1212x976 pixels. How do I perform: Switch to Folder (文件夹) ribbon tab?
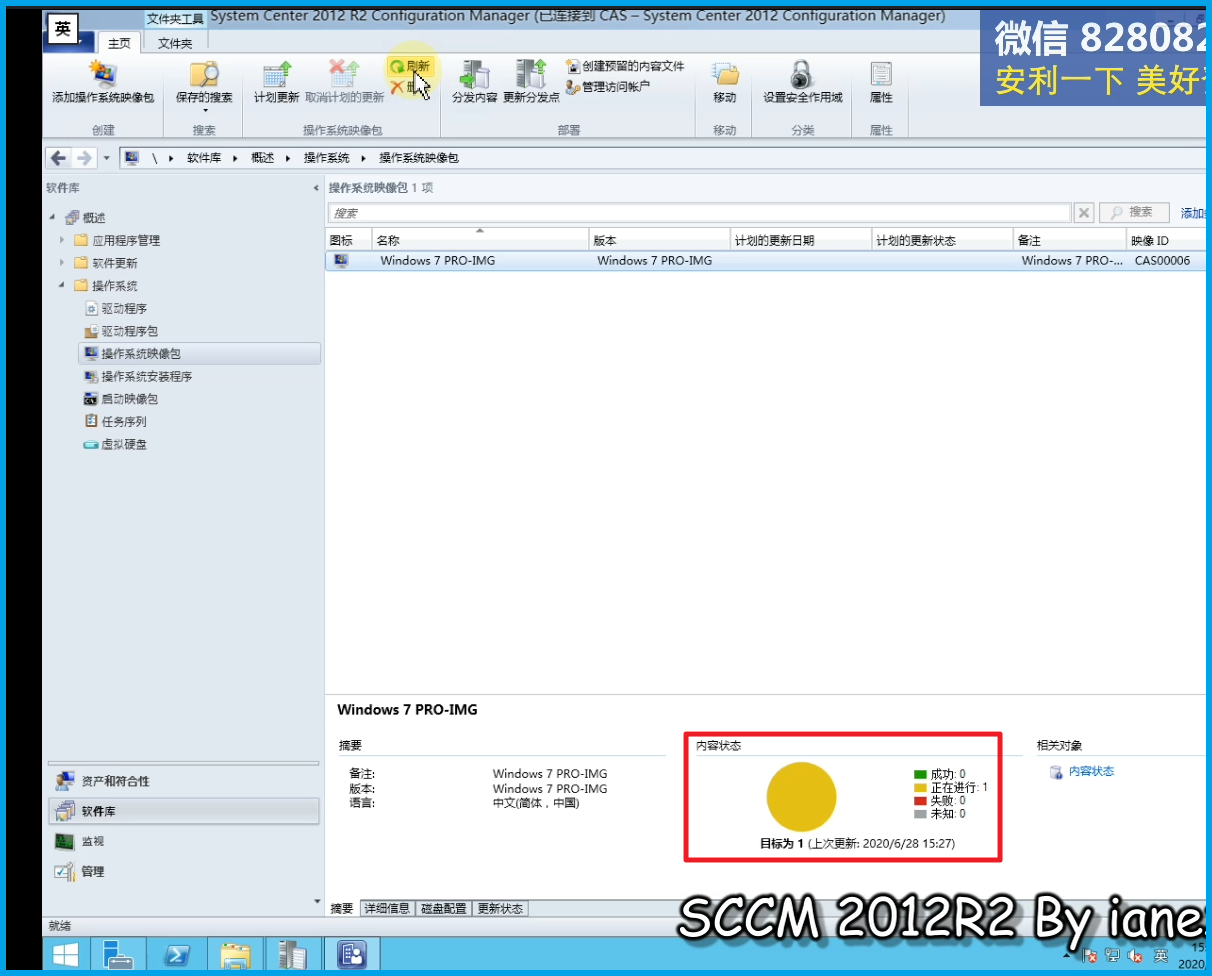(175, 43)
